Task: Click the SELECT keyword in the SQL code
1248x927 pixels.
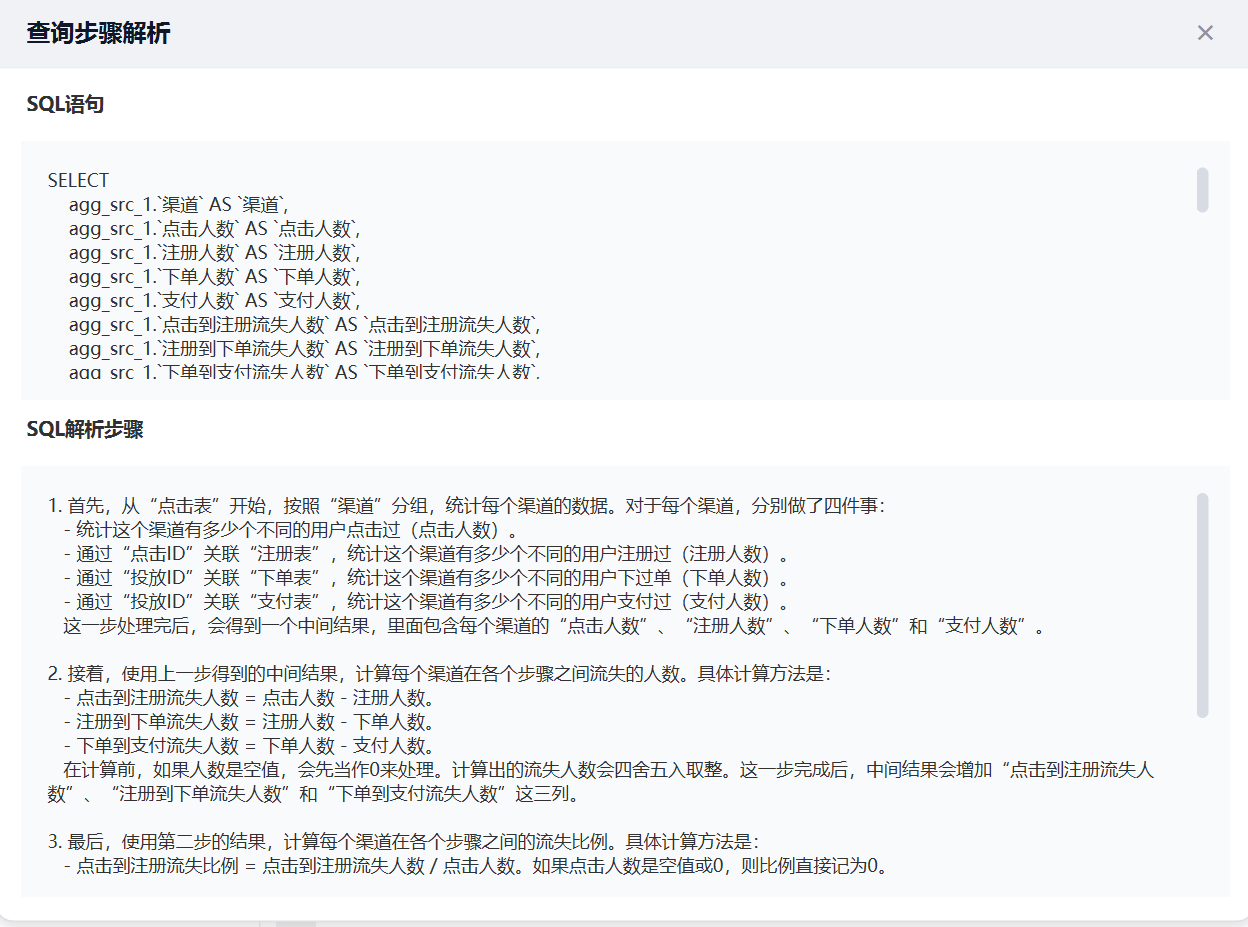Action: click(78, 181)
